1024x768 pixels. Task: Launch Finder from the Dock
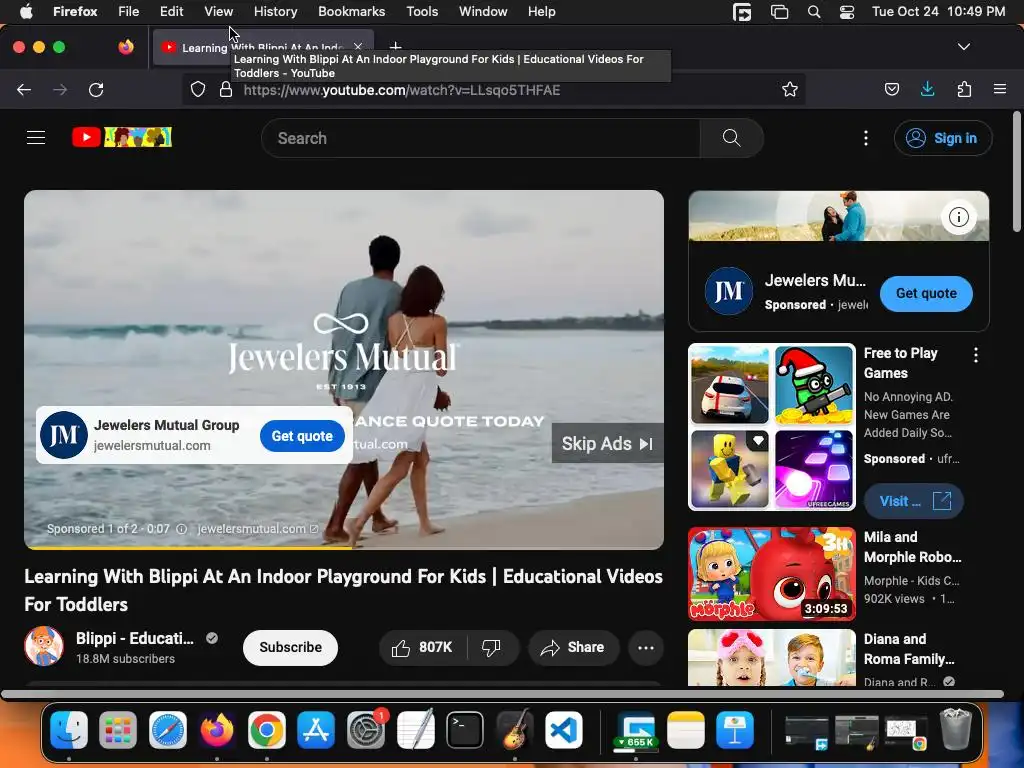(69, 729)
